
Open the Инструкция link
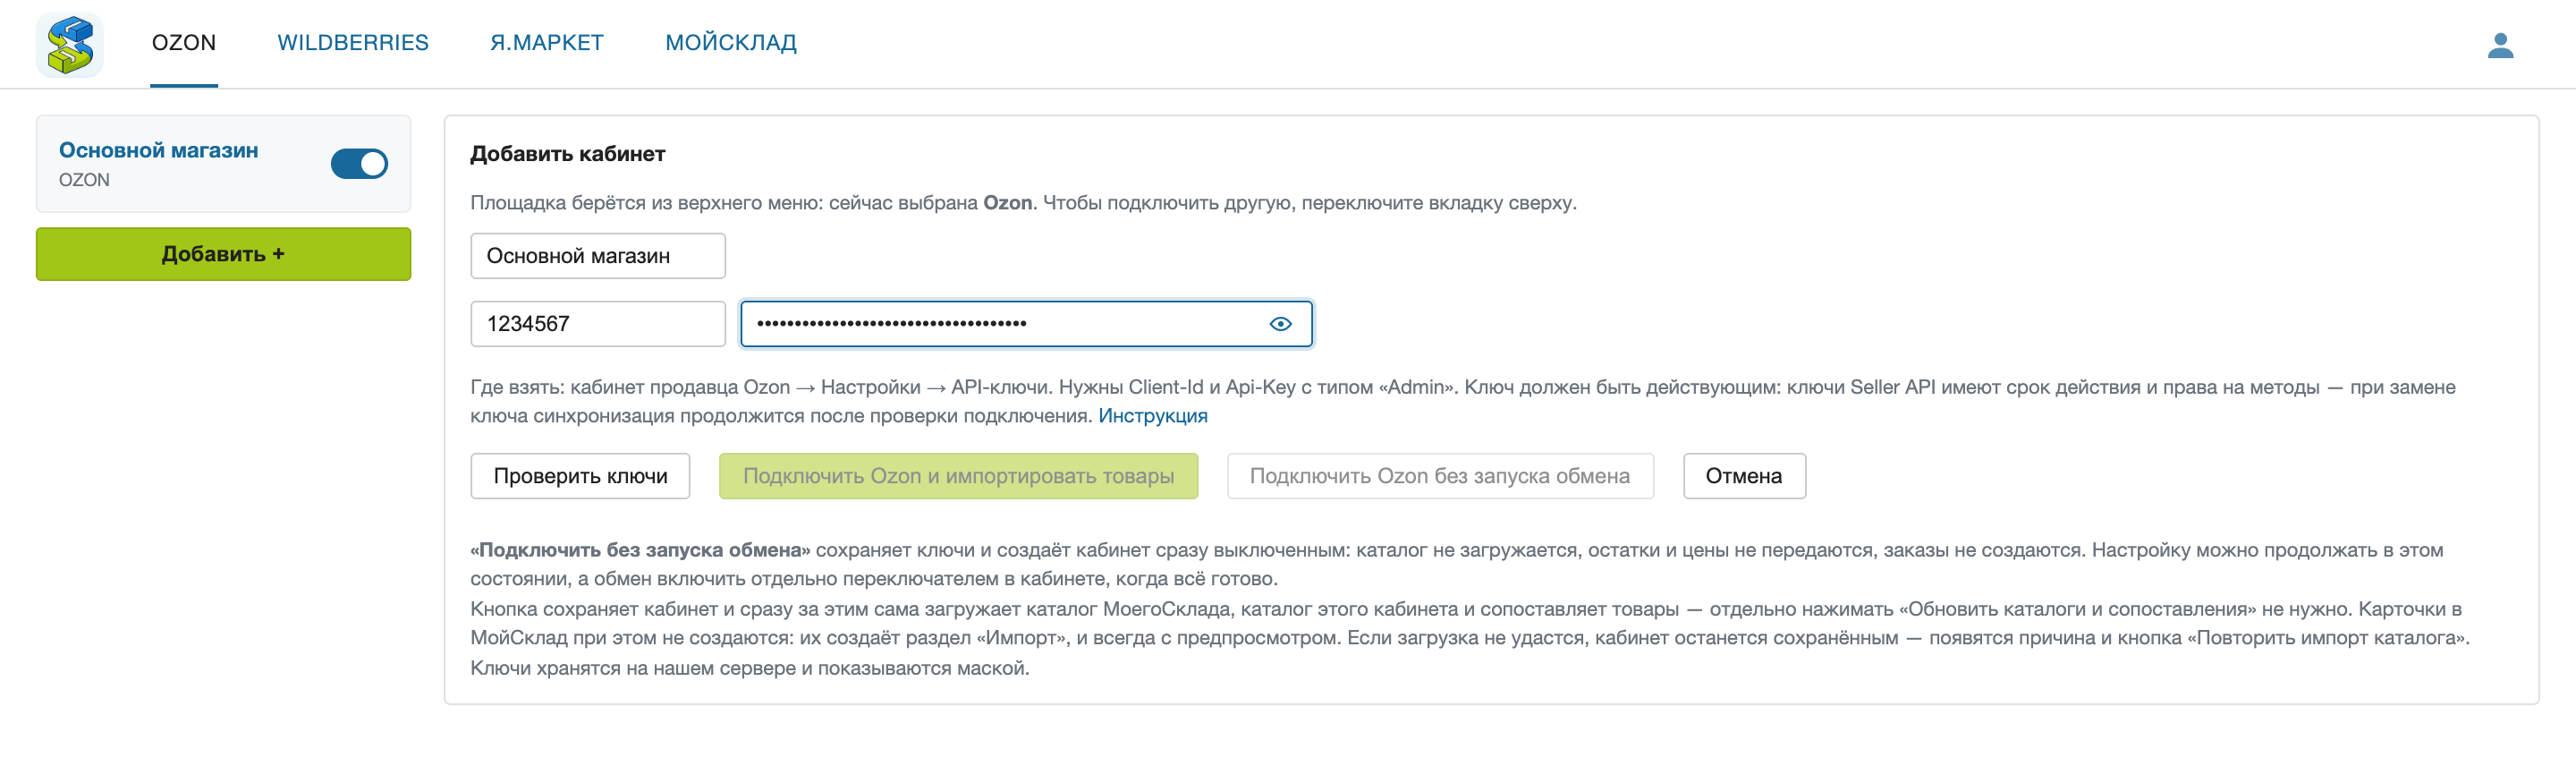[1153, 416]
